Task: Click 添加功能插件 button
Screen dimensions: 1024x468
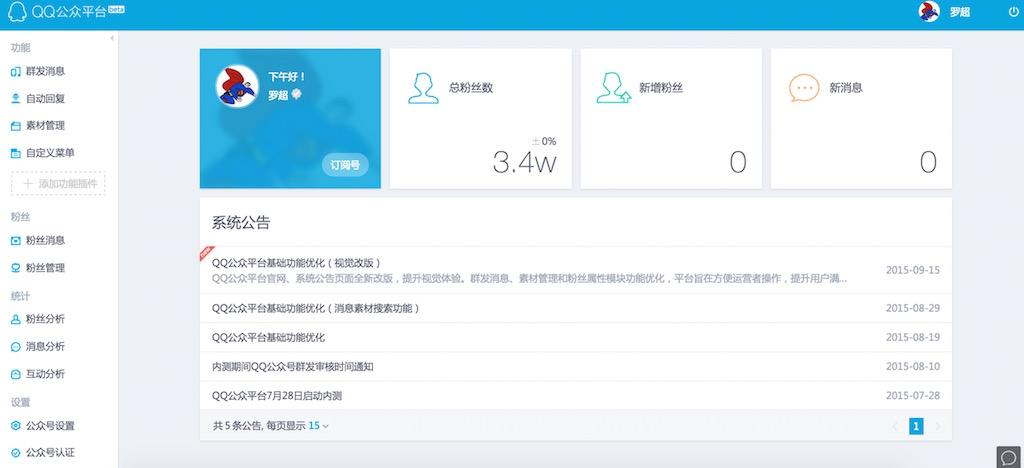Action: [x=58, y=183]
